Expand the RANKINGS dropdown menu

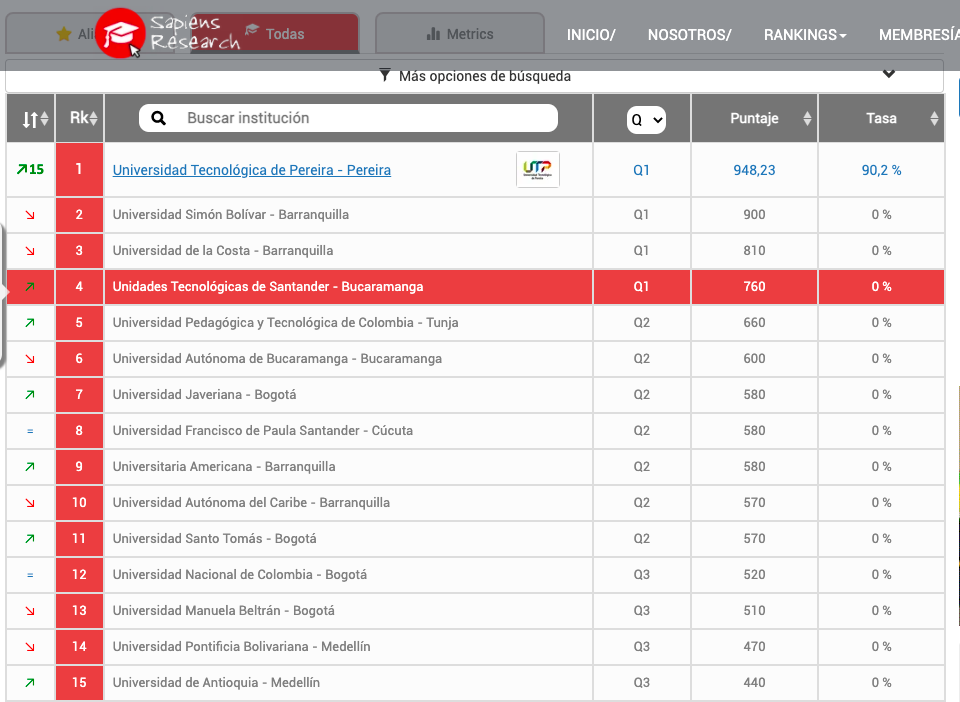(805, 35)
